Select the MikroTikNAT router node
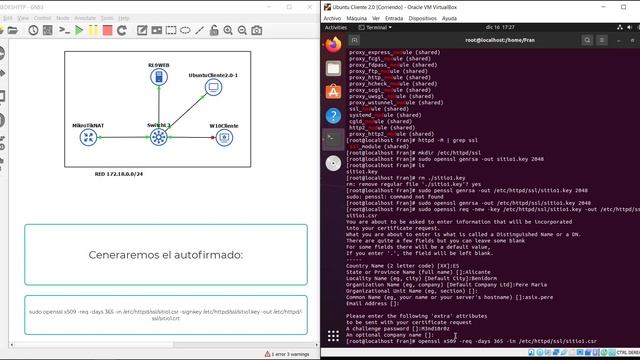 tap(88, 138)
